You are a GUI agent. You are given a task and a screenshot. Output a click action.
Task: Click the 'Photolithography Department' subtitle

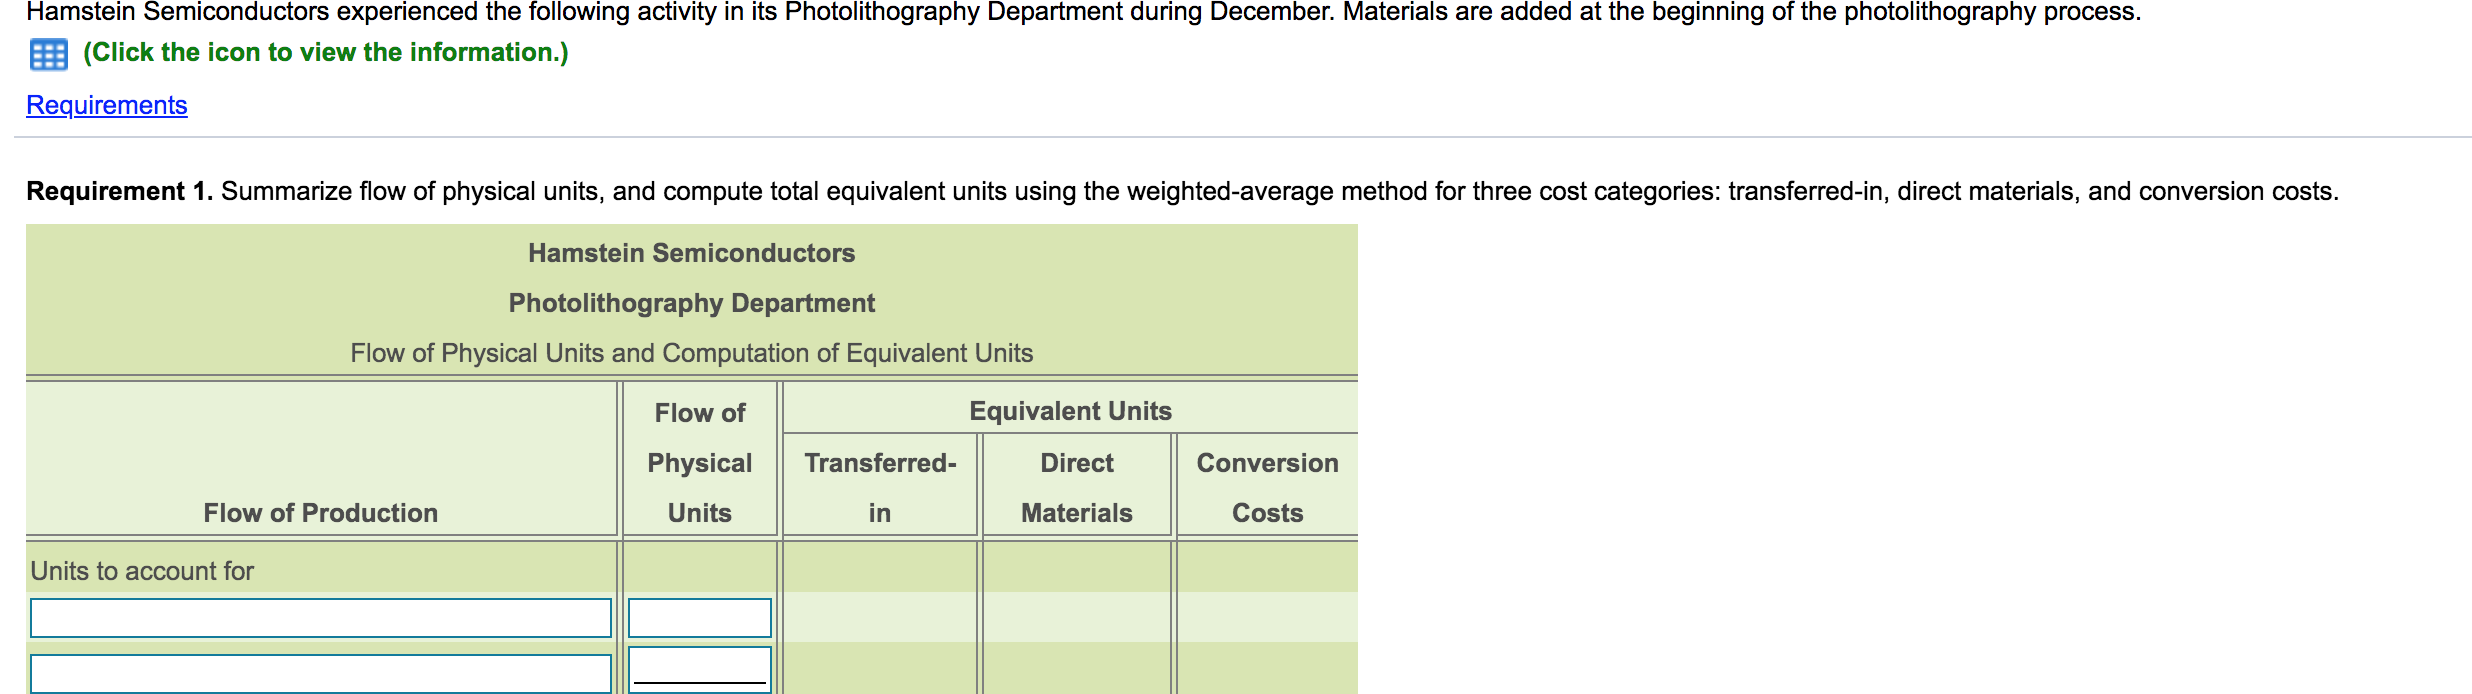(x=692, y=303)
